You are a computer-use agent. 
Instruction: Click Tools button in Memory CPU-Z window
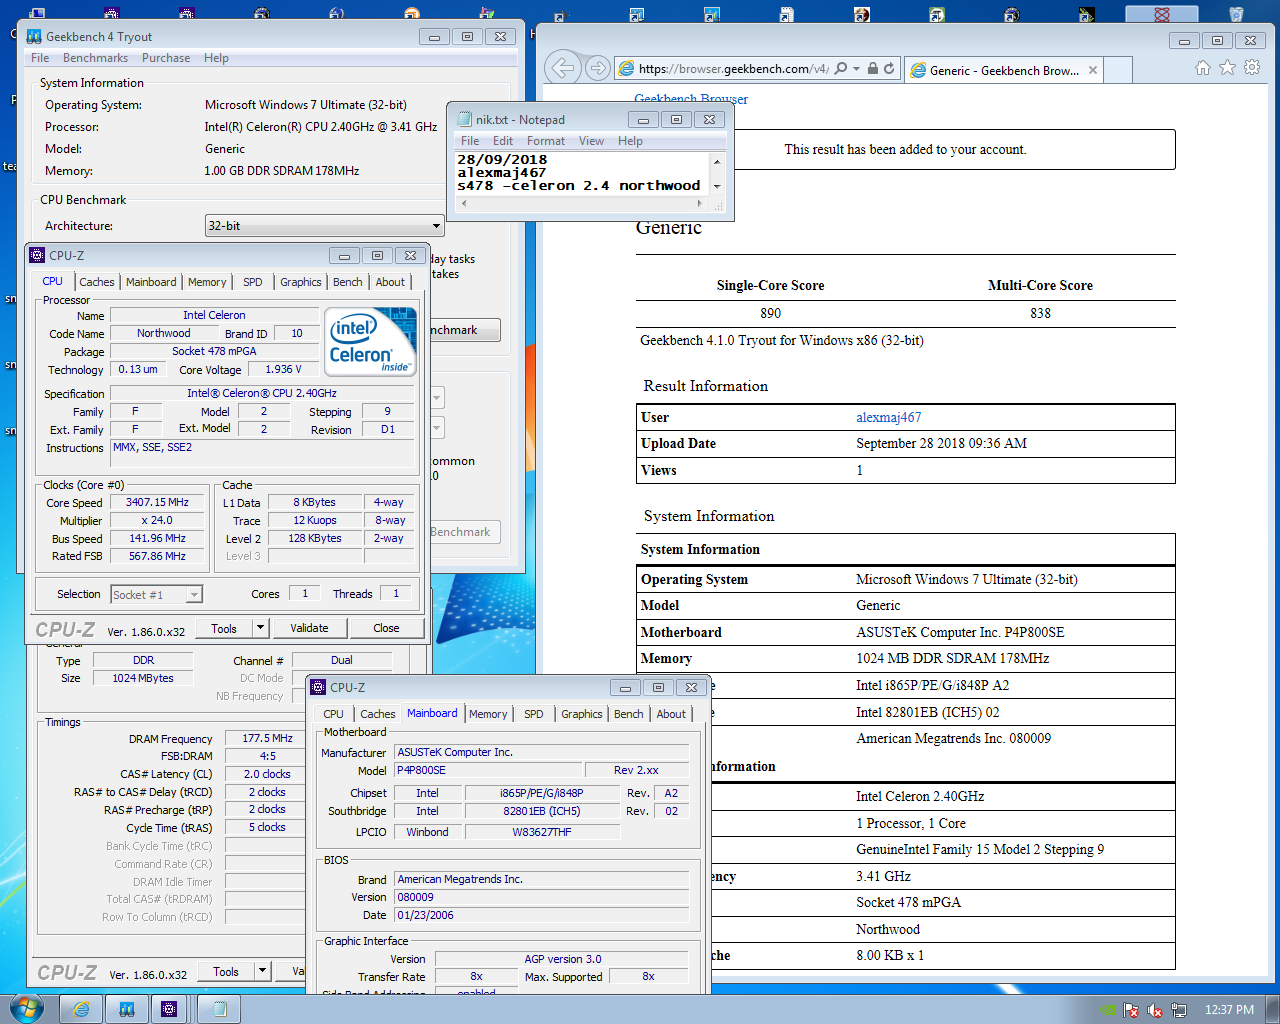point(226,971)
